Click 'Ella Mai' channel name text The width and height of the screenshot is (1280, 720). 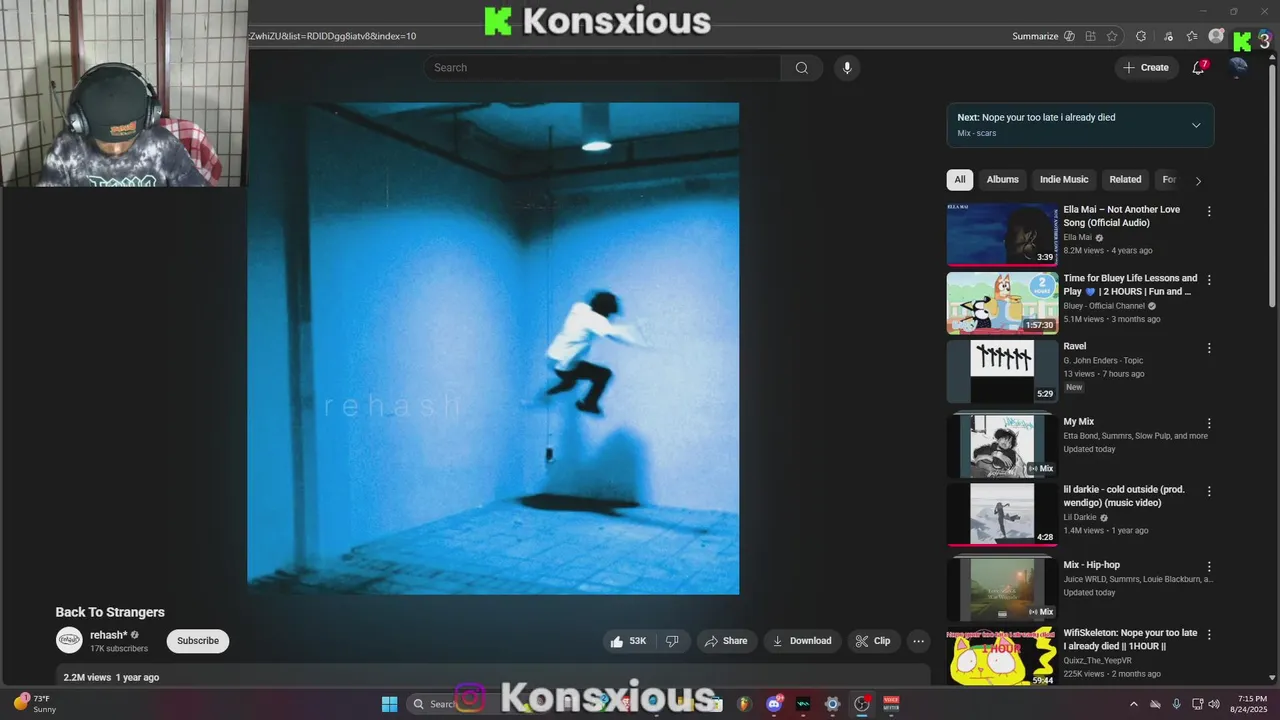point(1077,237)
